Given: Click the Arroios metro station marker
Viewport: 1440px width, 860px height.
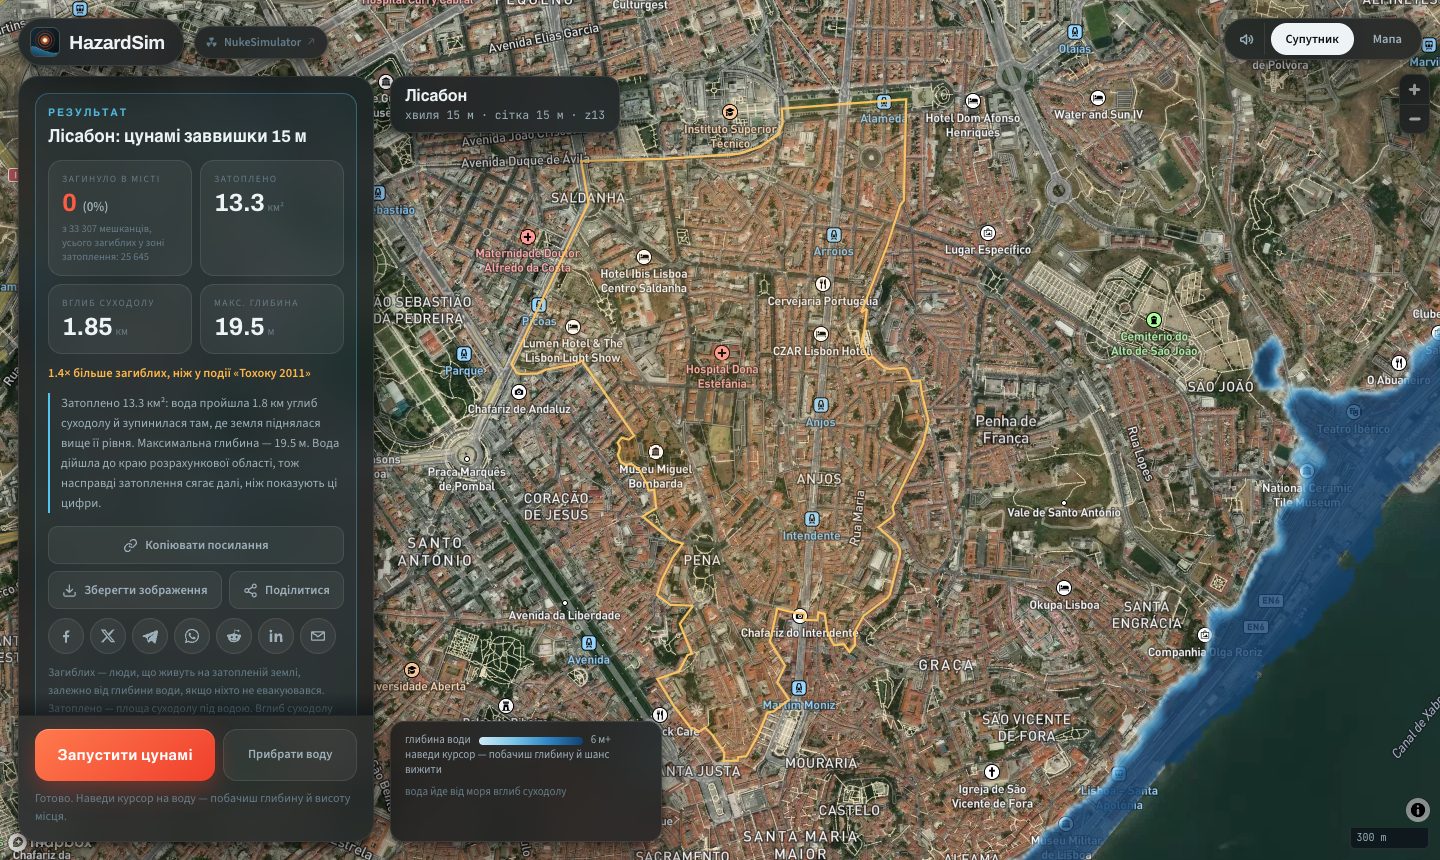Looking at the screenshot, I should [x=833, y=236].
